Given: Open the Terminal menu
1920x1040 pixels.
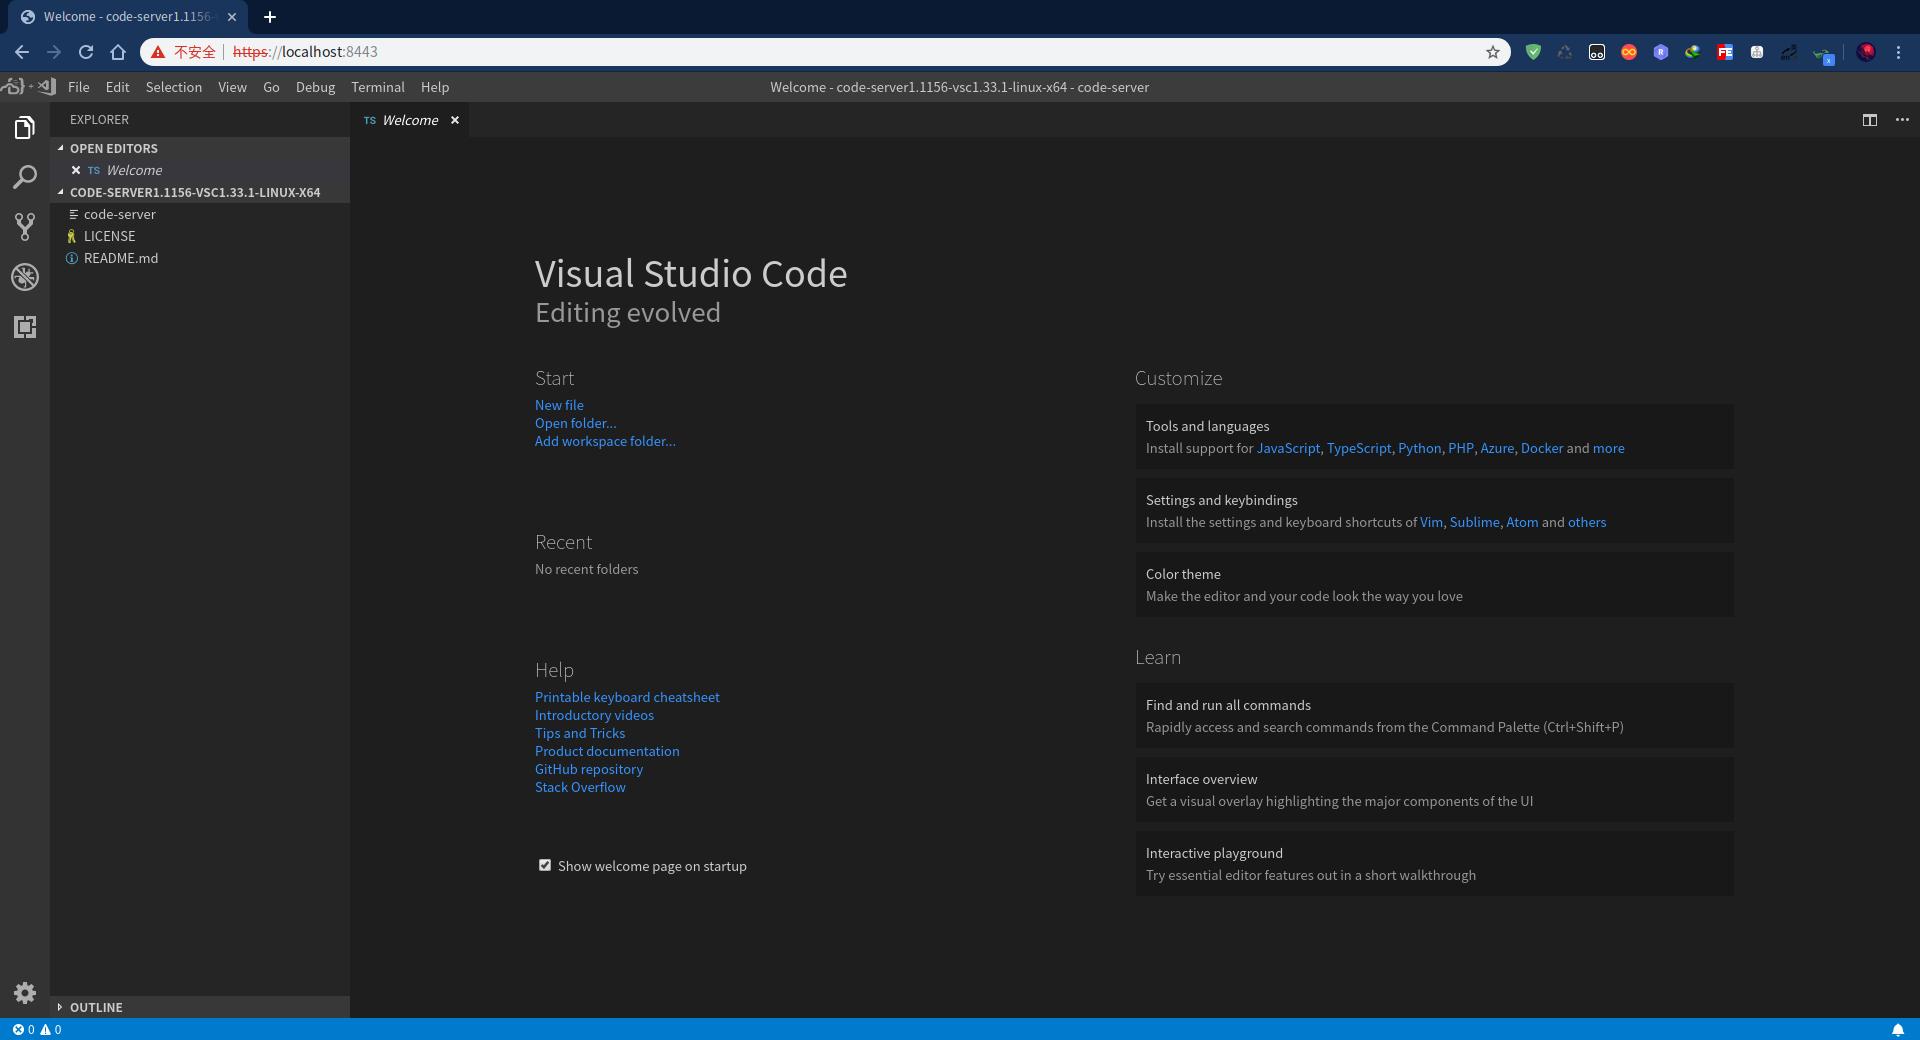Looking at the screenshot, I should [x=377, y=87].
